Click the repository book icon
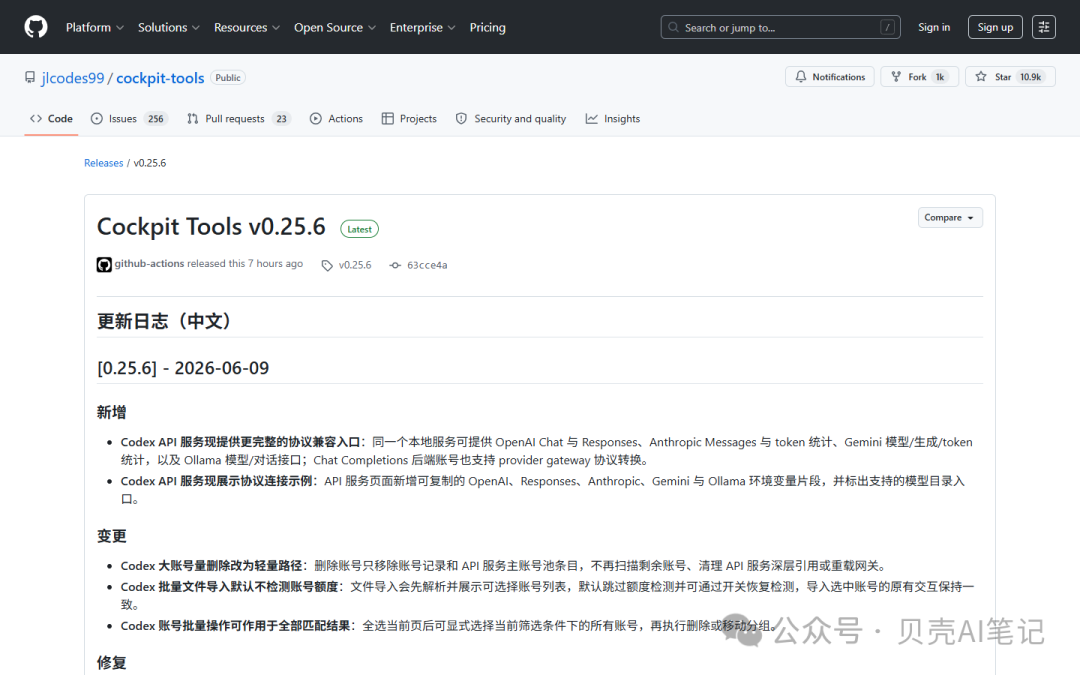This screenshot has width=1080, height=675. pos(30,77)
